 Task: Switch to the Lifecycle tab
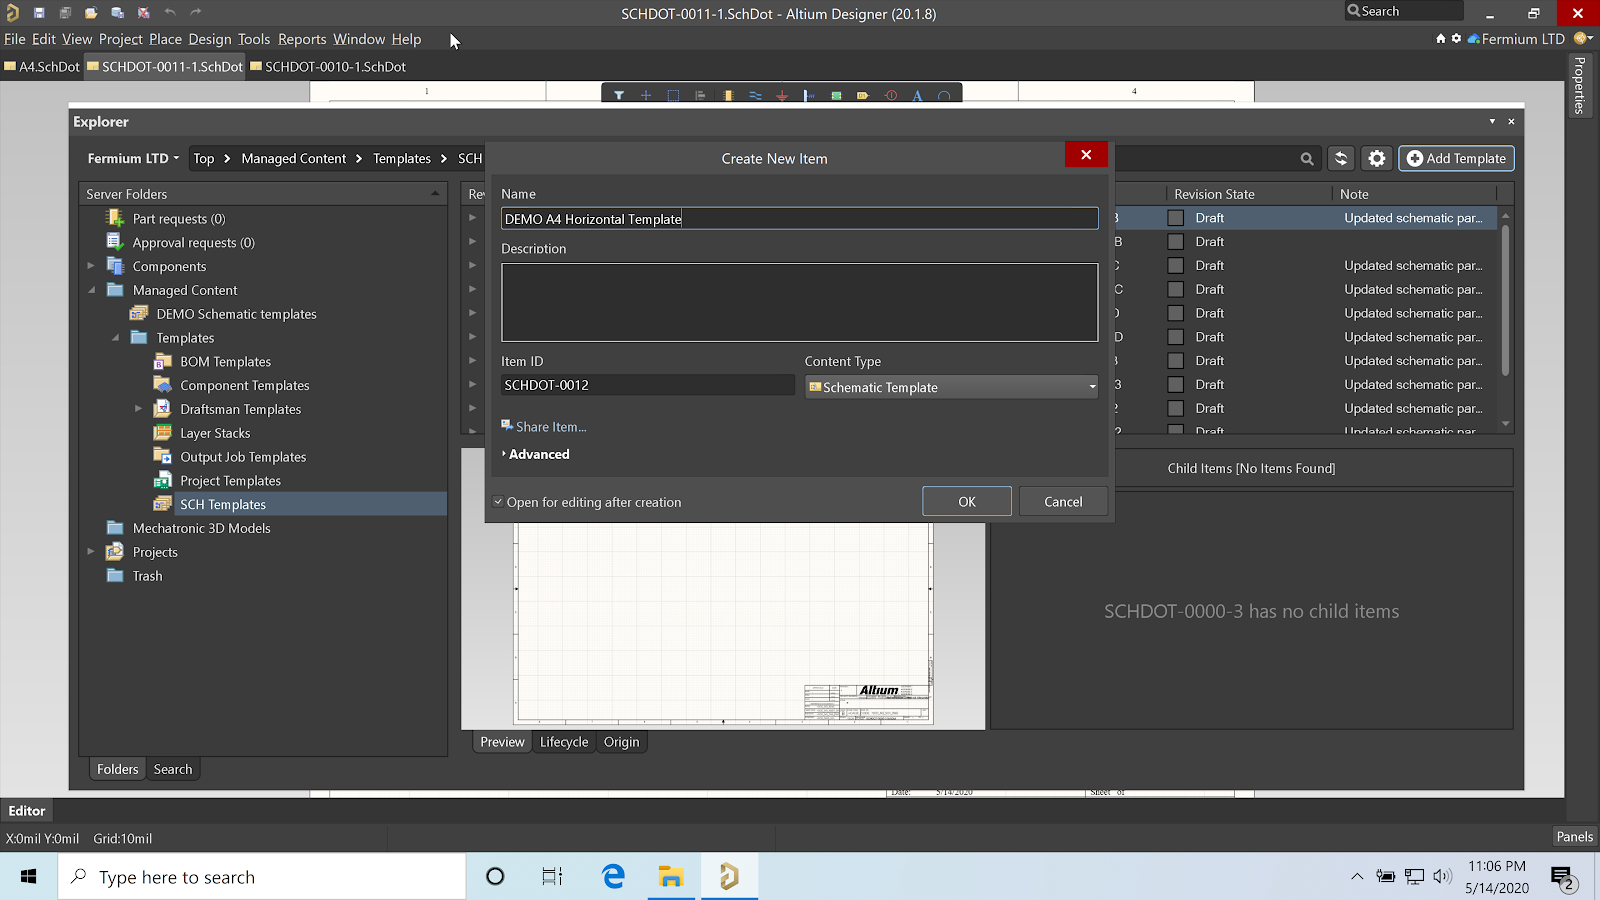click(564, 742)
